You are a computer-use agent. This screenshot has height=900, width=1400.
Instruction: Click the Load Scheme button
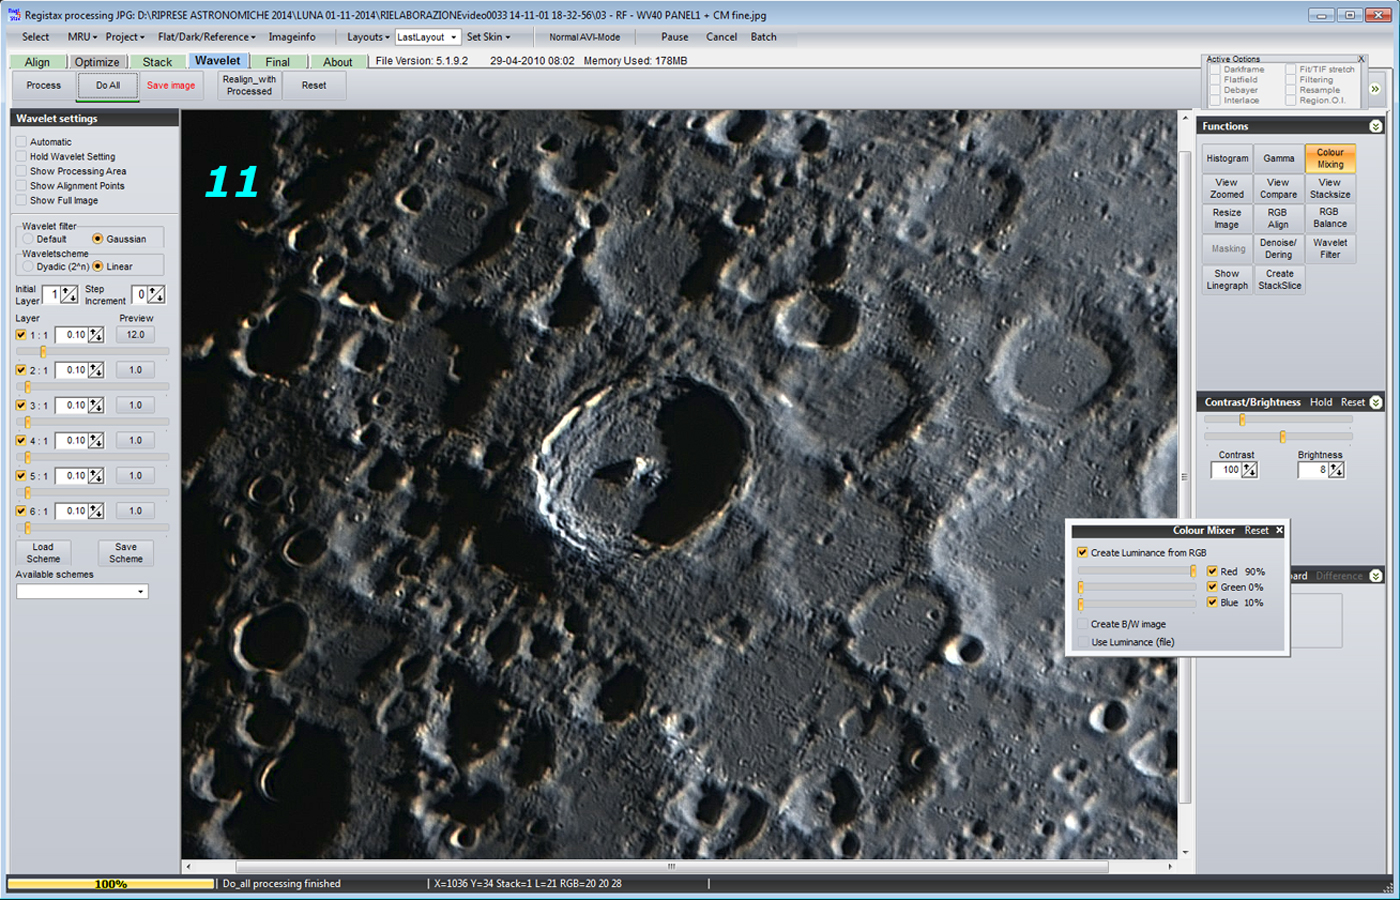pyautogui.click(x=43, y=553)
